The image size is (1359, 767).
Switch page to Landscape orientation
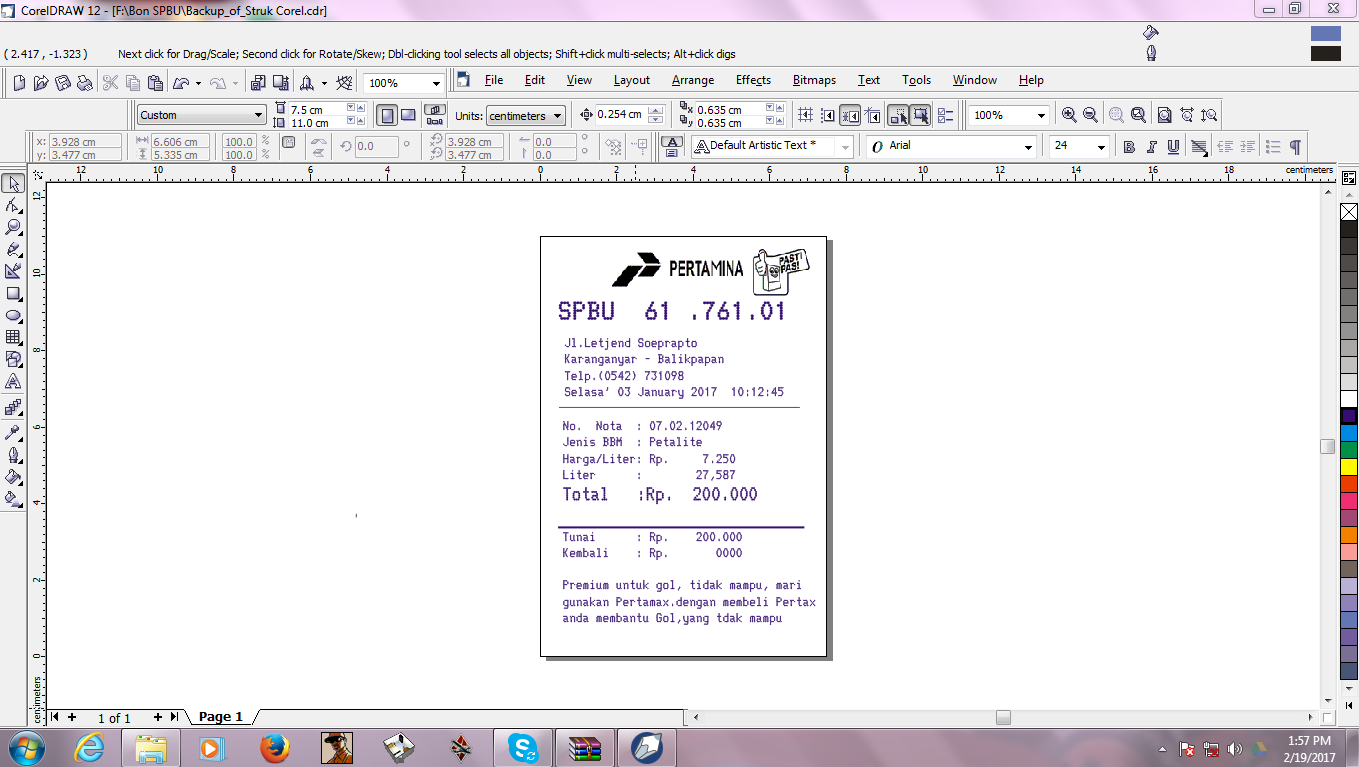[408, 115]
